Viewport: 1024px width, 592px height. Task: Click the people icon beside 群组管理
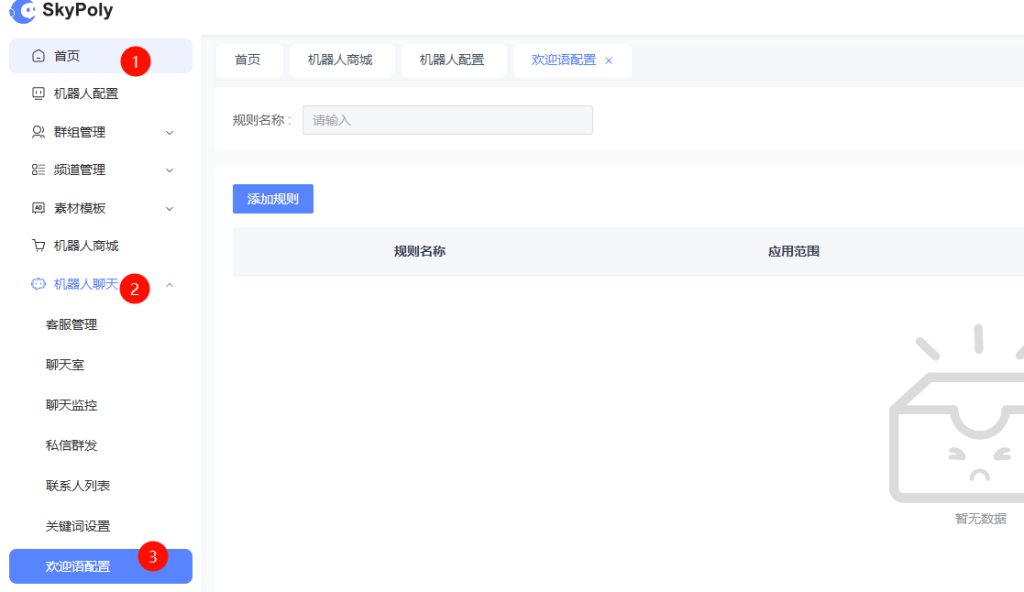click(38, 132)
